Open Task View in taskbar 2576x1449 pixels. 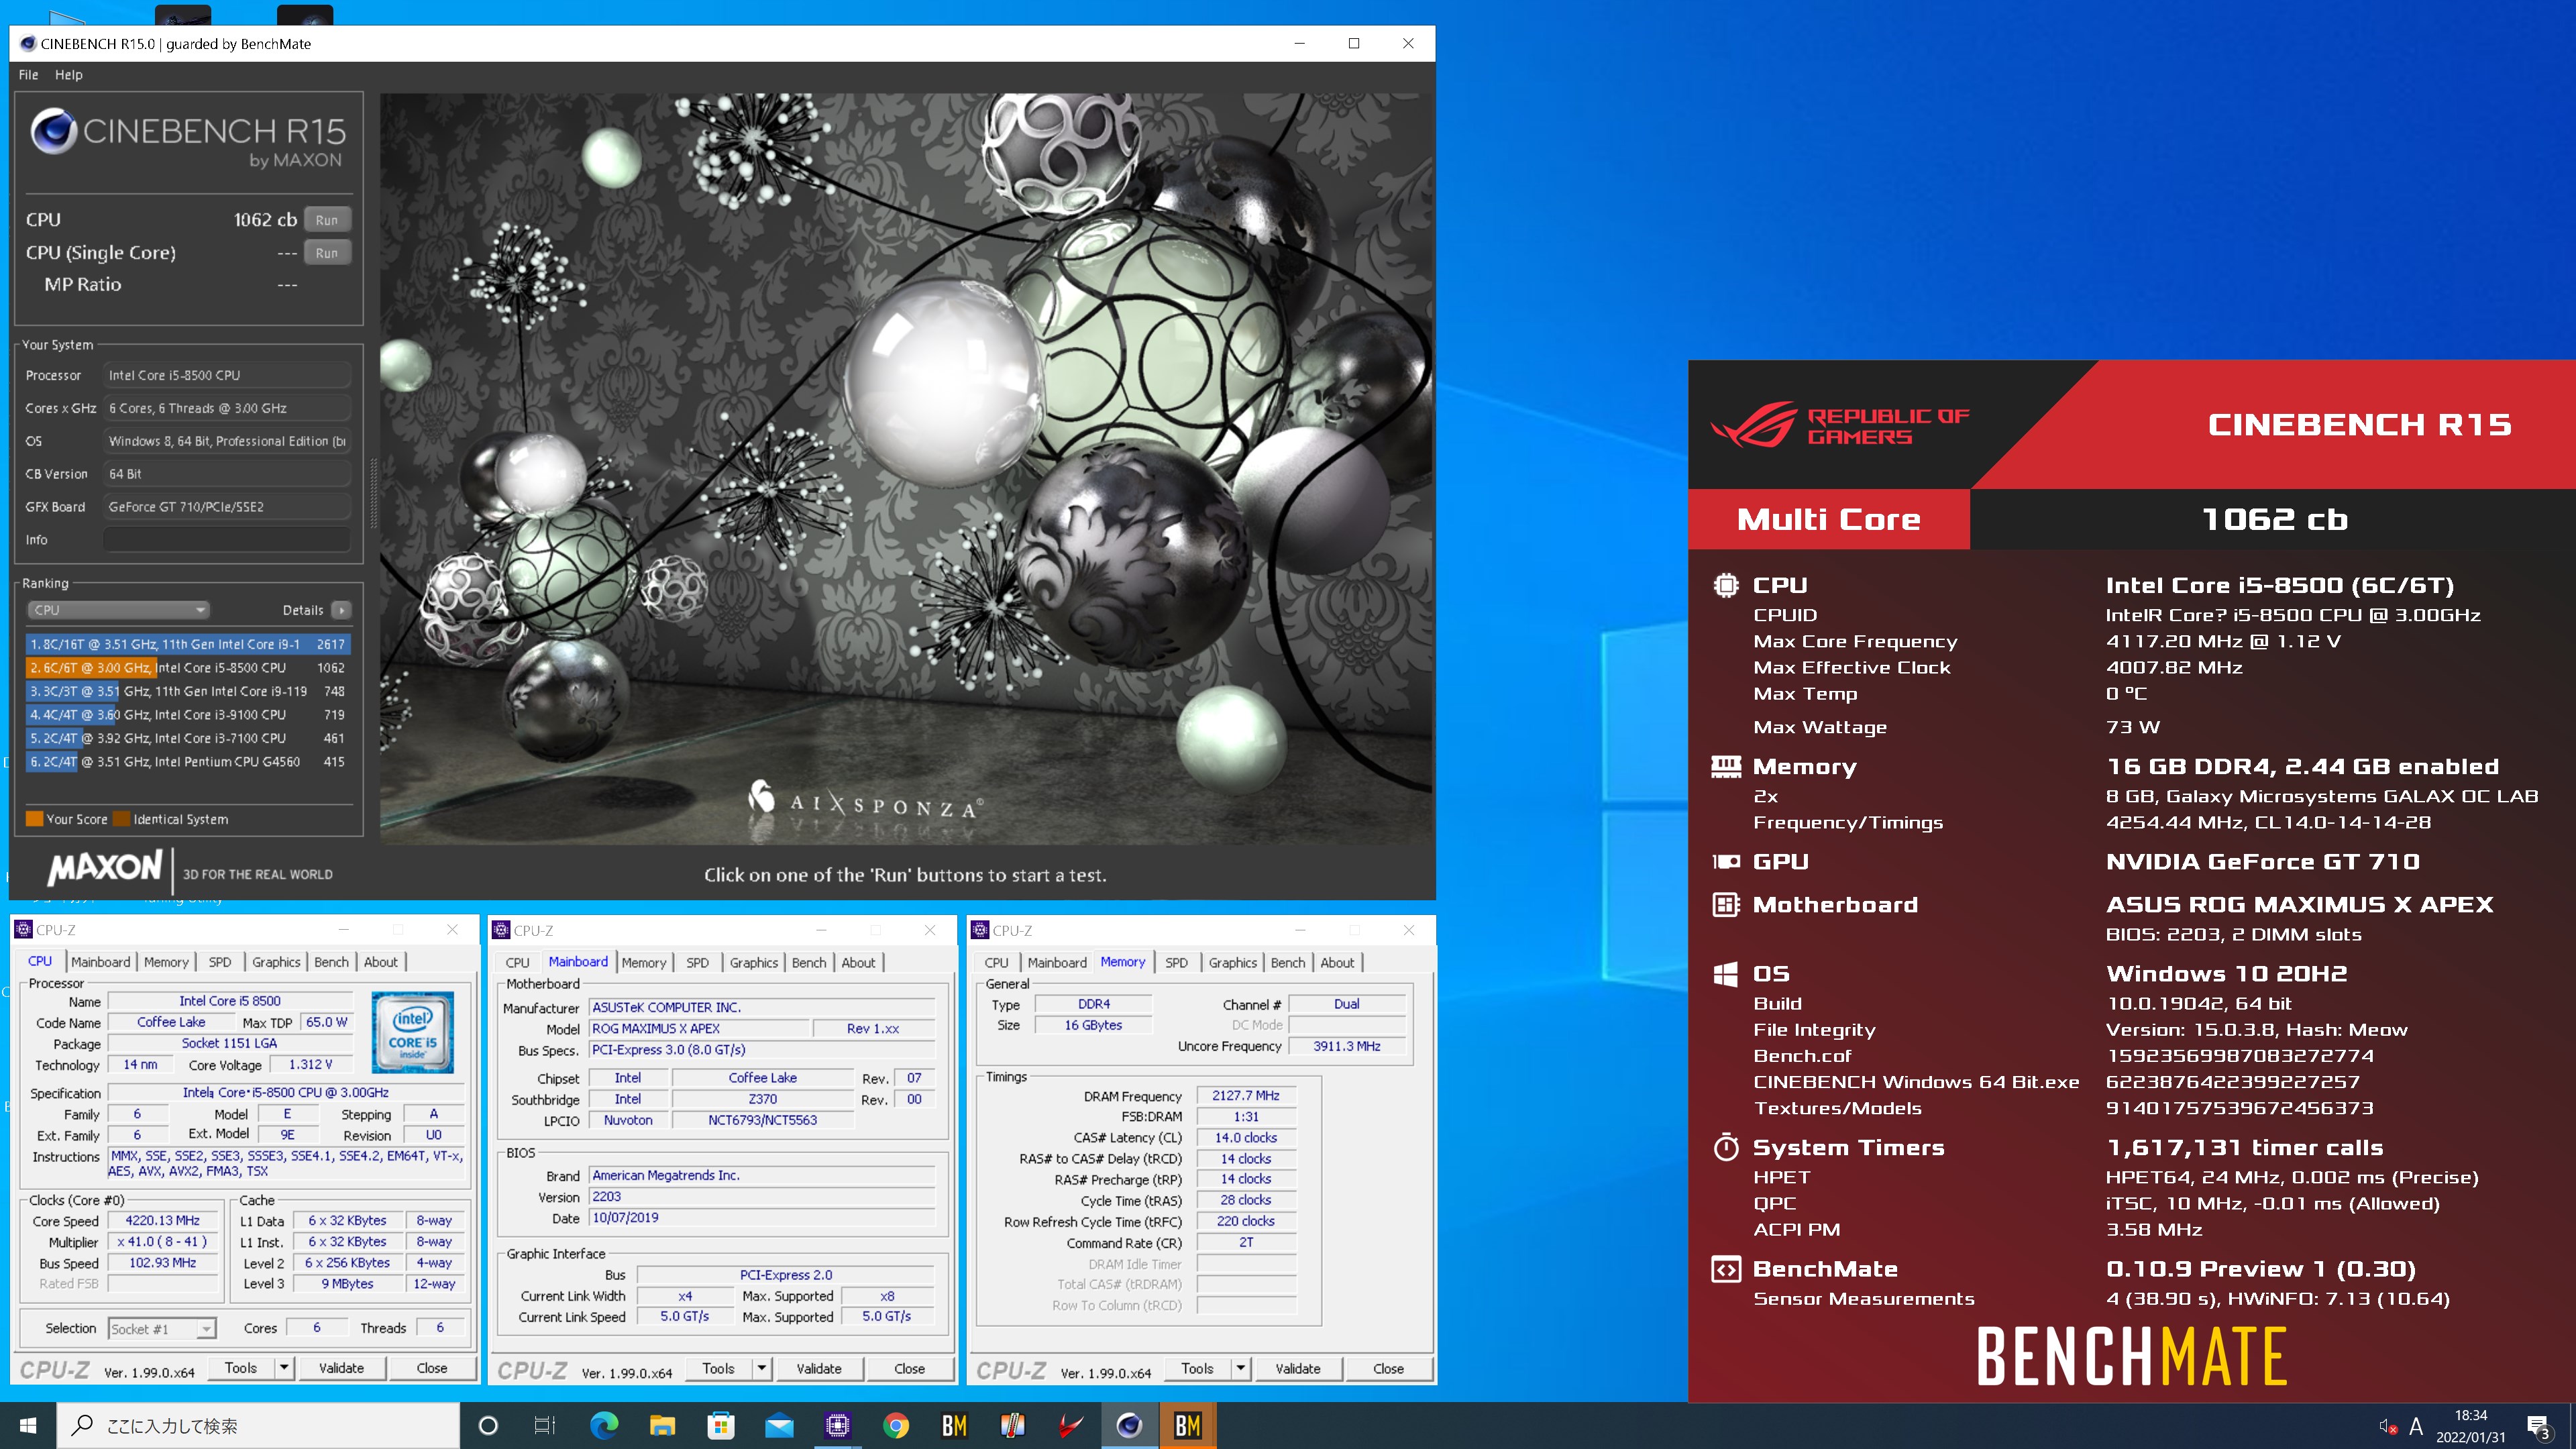(545, 1425)
